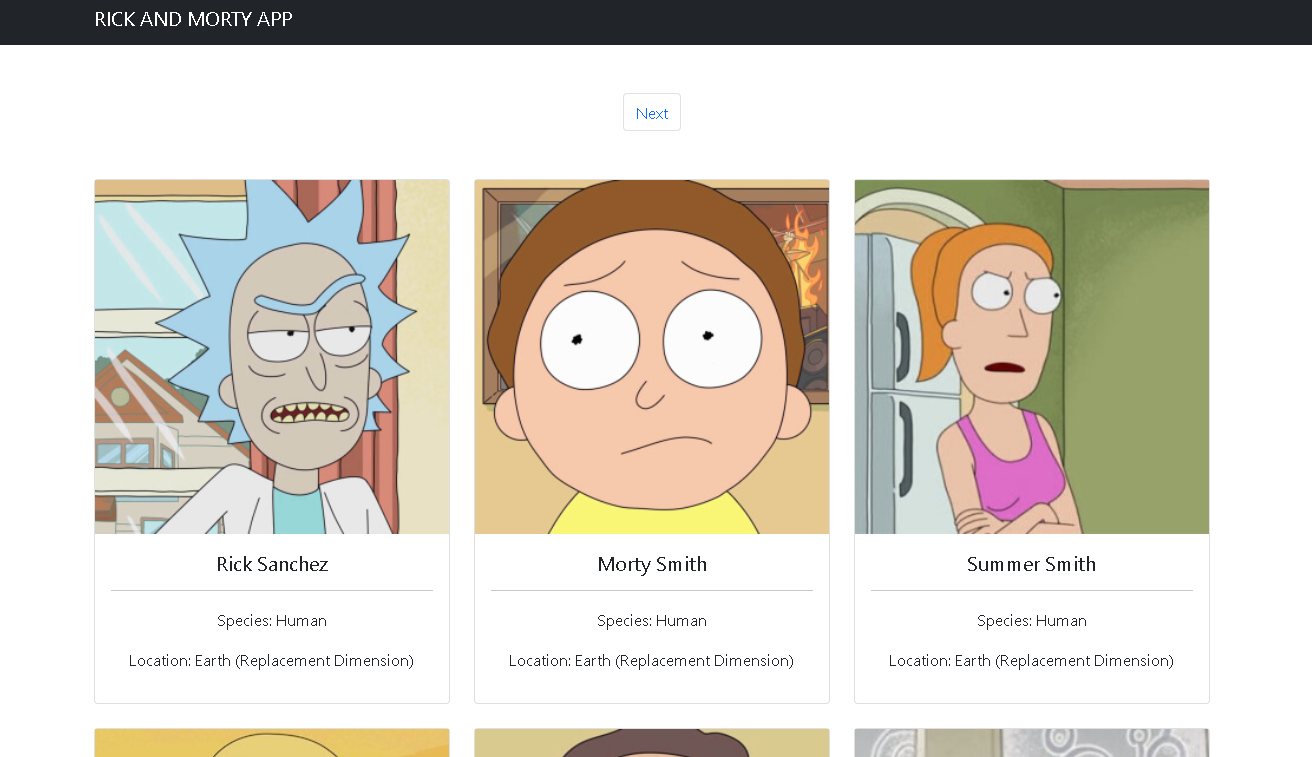Open the partially visible bottom-left card
1312x757 pixels.
tap(271, 743)
